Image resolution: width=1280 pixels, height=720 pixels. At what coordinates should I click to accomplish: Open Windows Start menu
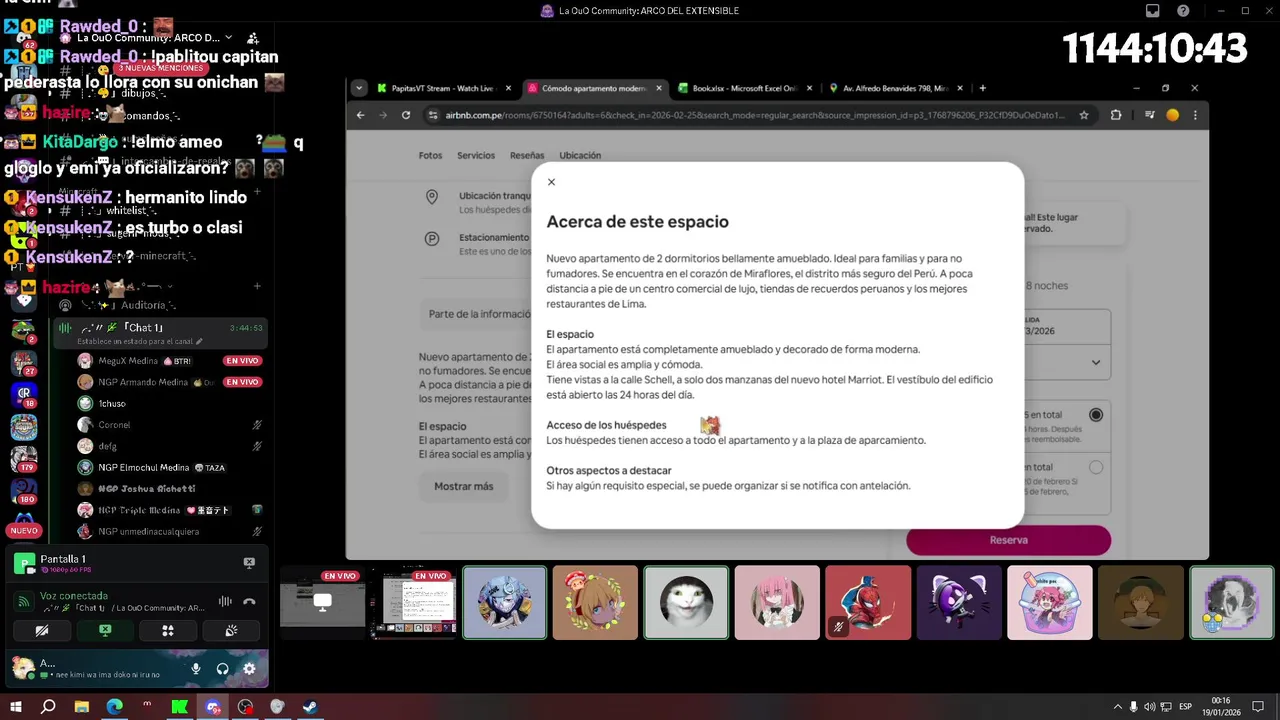pyautogui.click(x=16, y=707)
